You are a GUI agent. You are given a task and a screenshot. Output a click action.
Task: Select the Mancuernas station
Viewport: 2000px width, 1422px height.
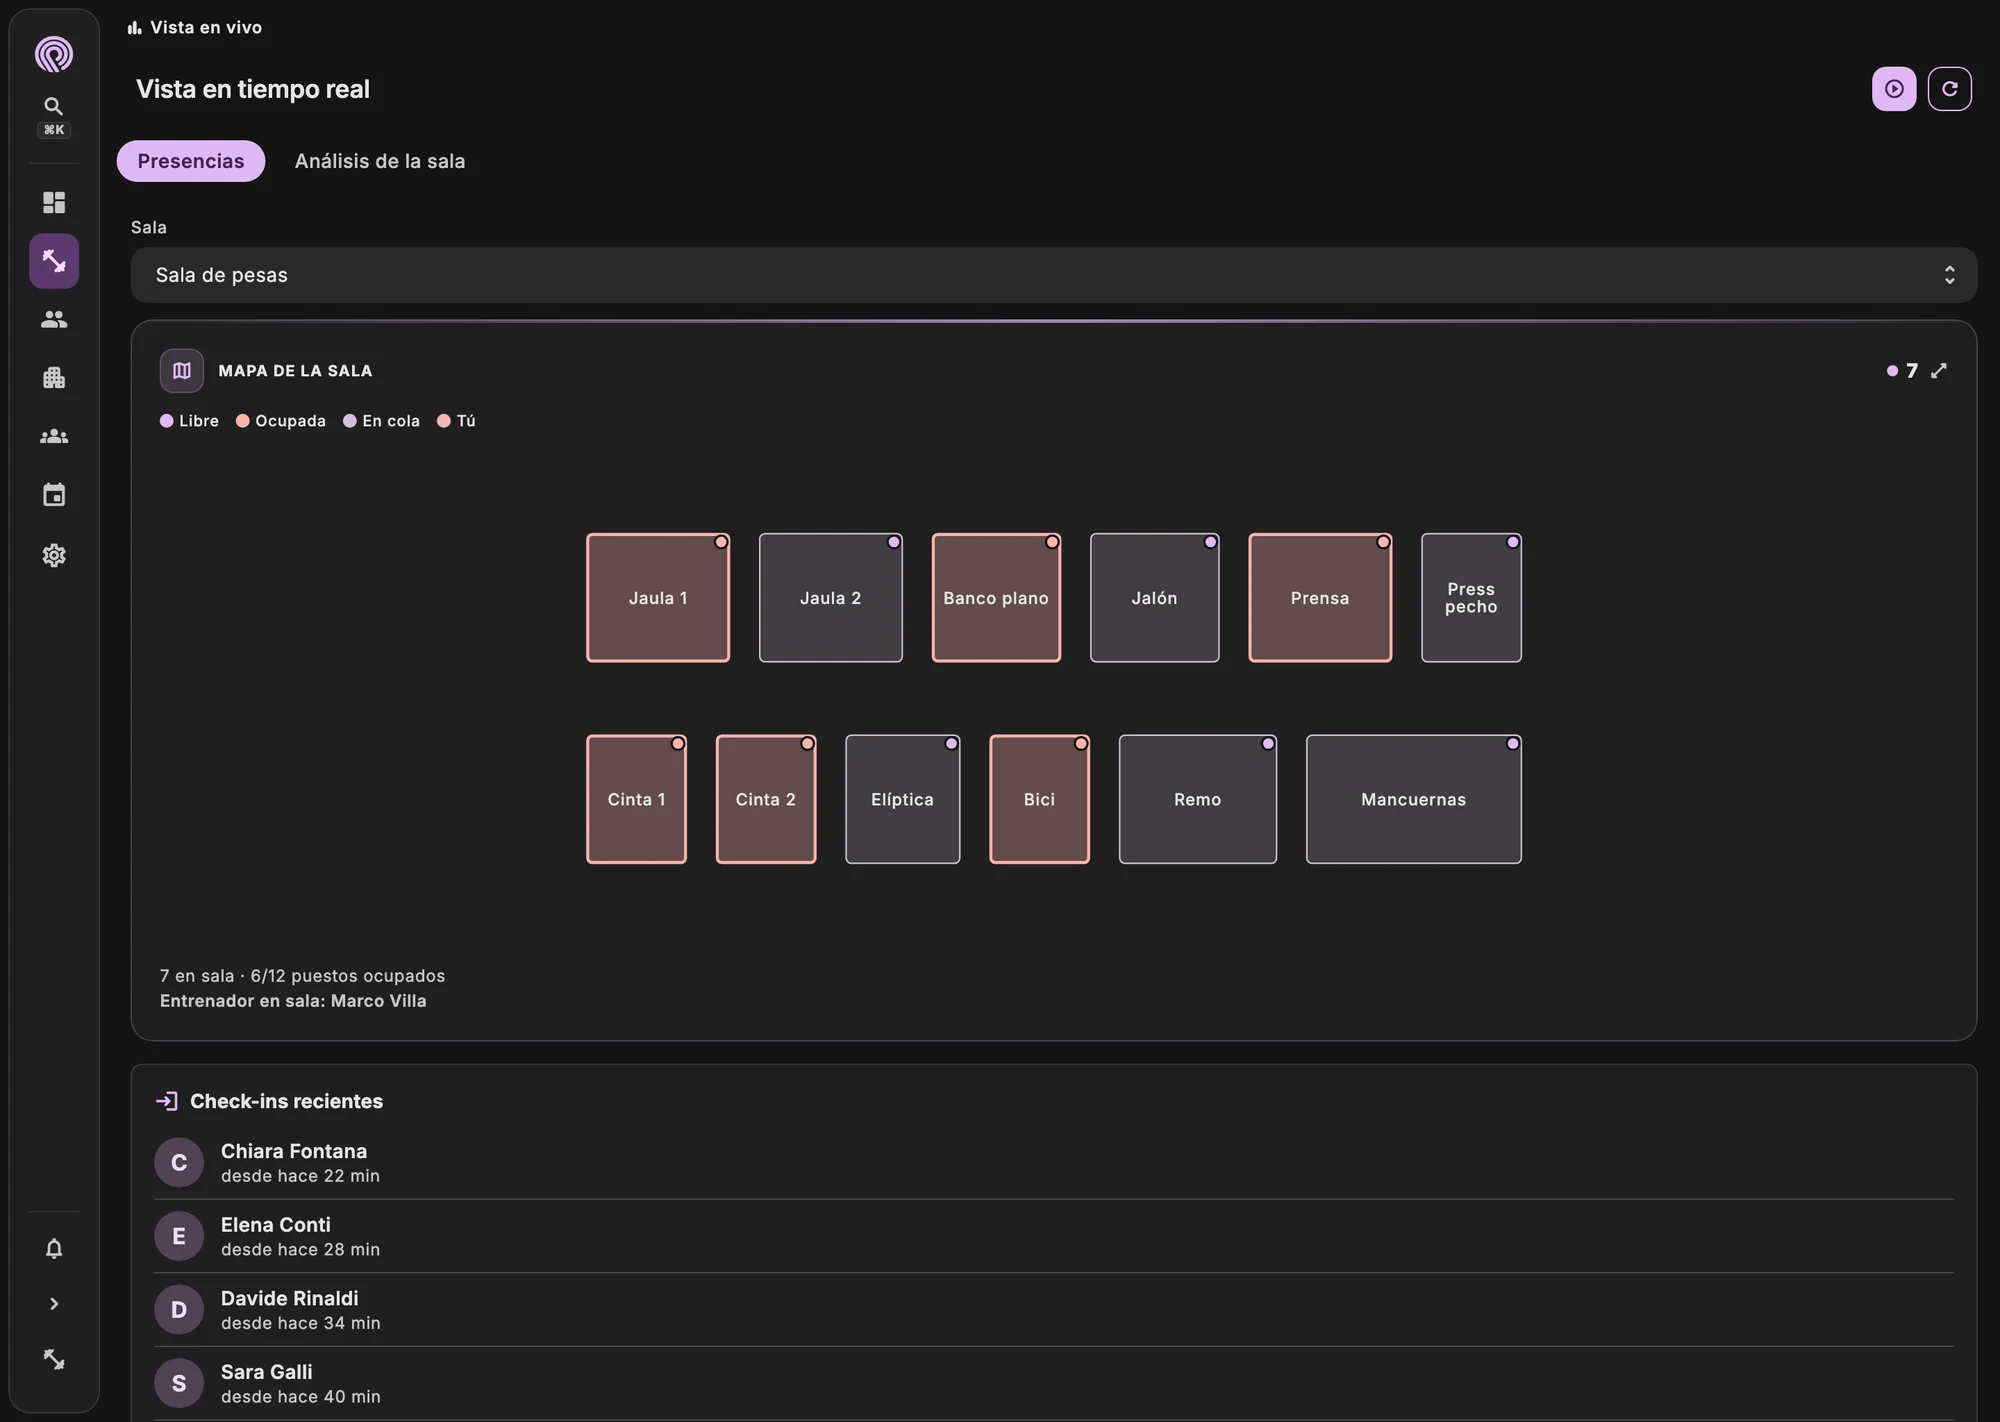point(1414,799)
